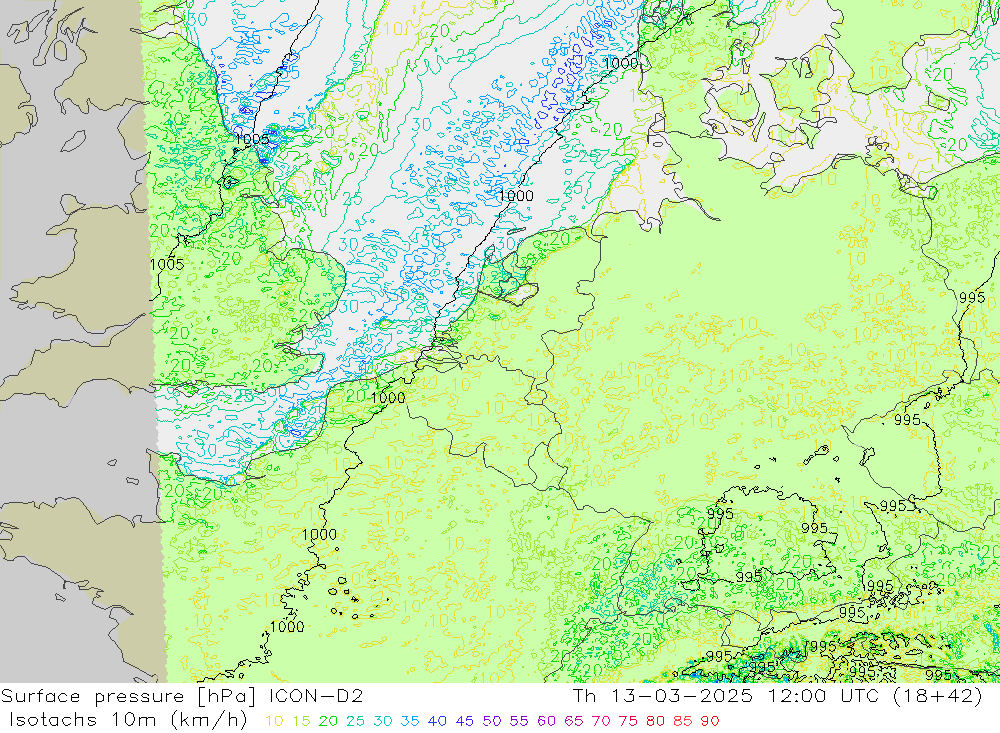Select the purple '50' value in isotach legend
1000x733 pixels.
(x=492, y=722)
